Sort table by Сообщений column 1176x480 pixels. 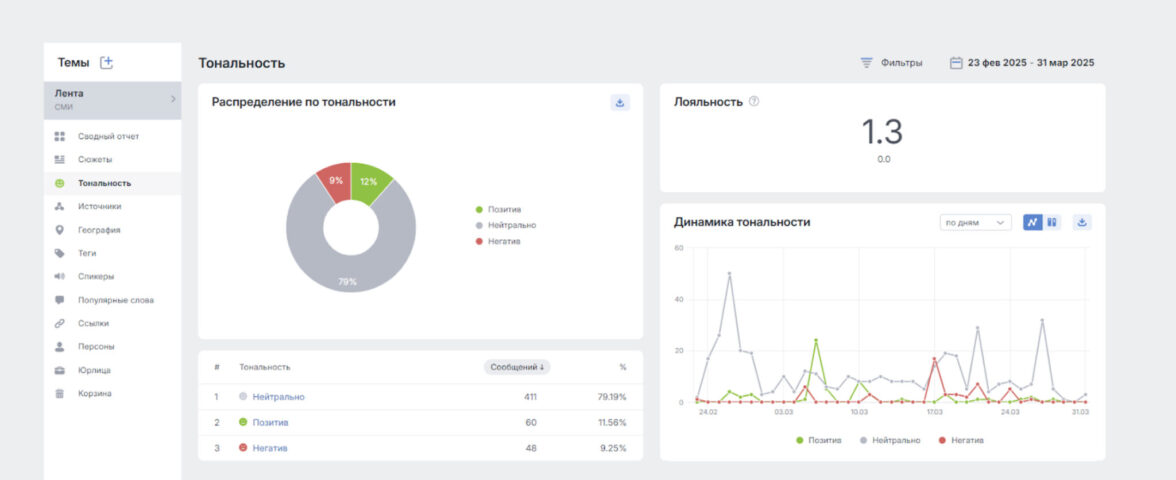coord(517,367)
